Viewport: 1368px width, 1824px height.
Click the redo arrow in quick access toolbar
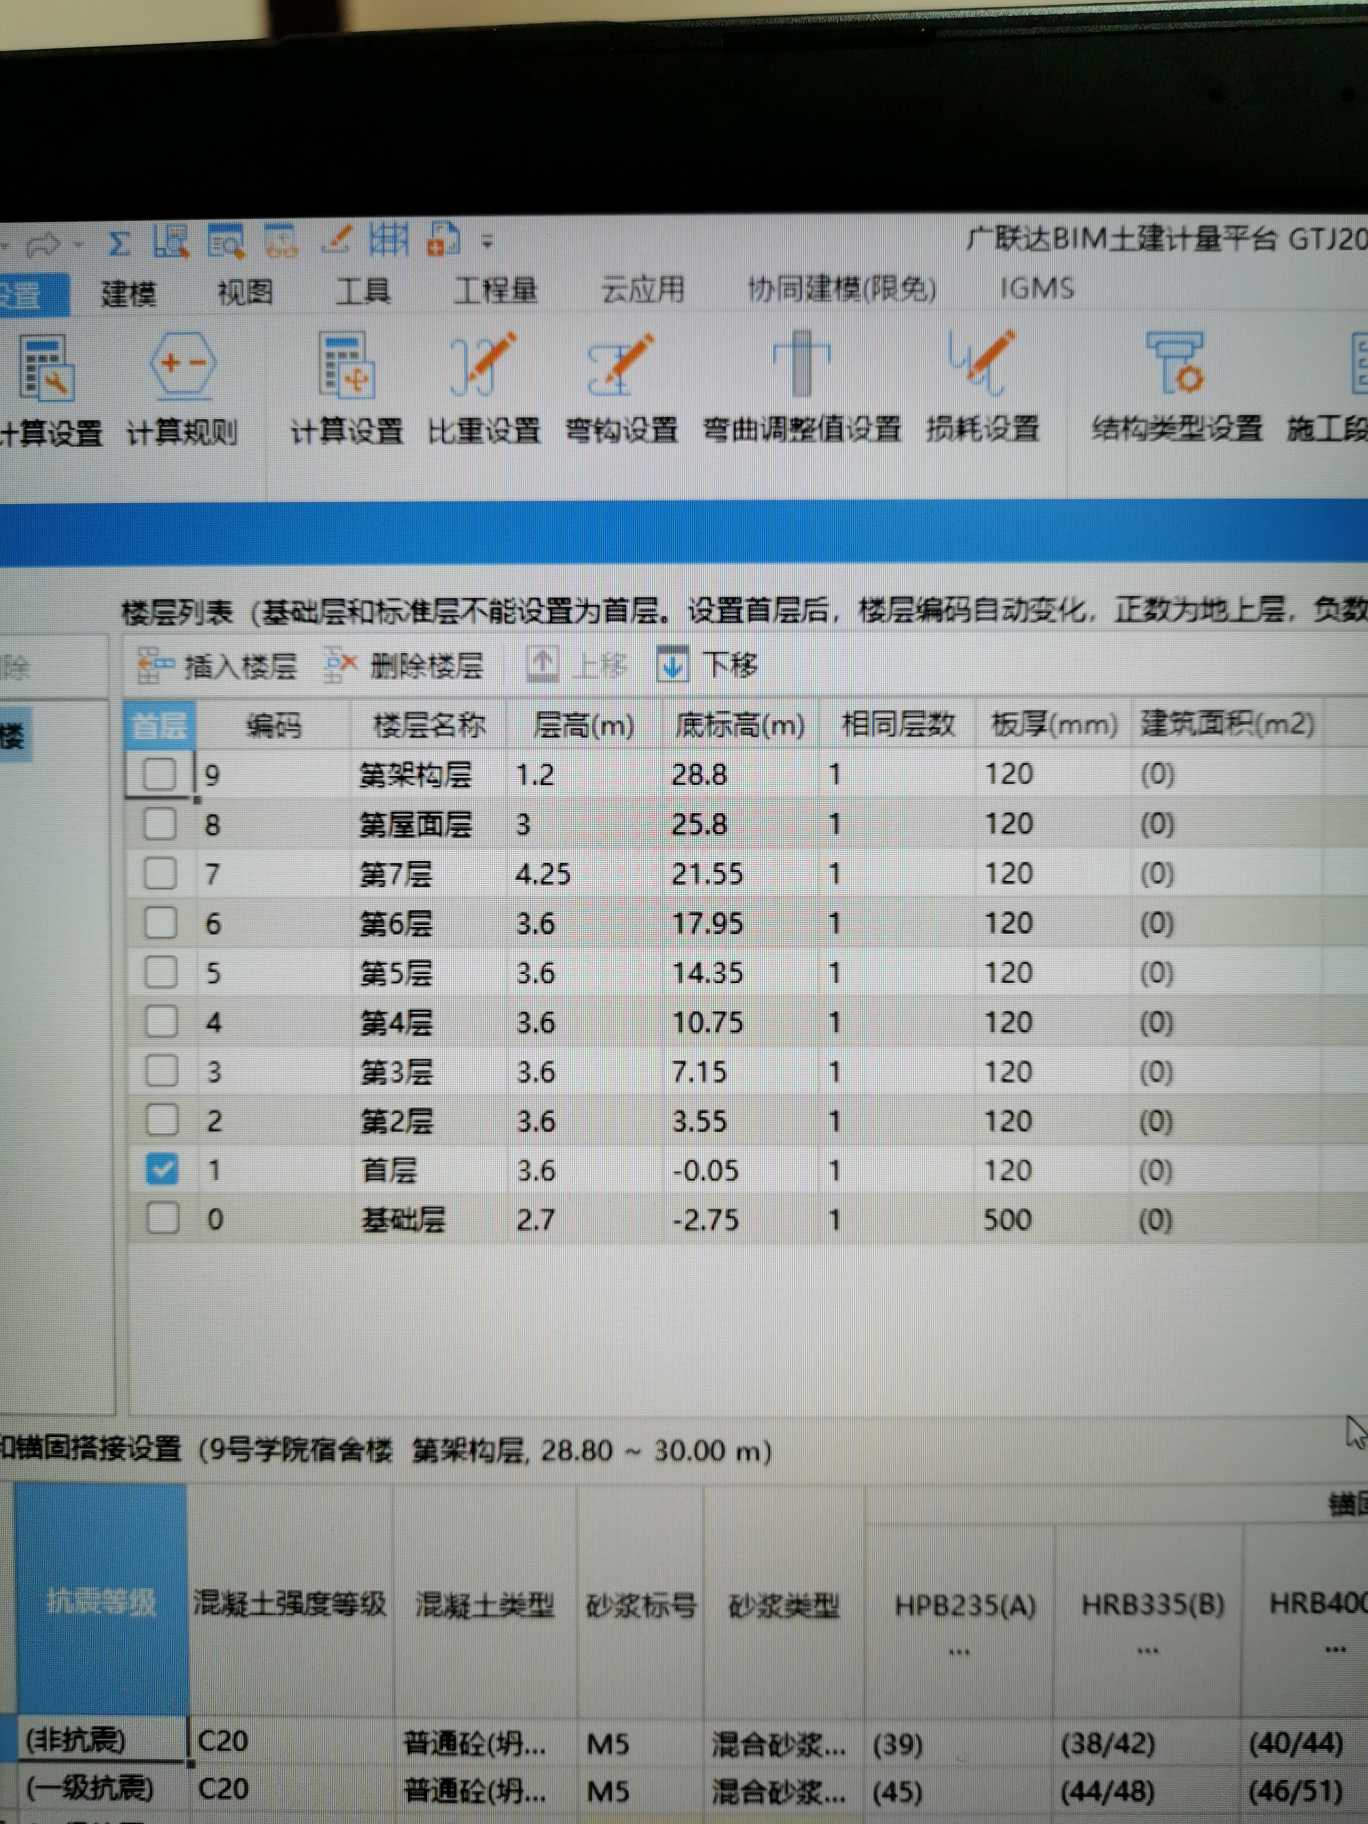click(x=42, y=243)
